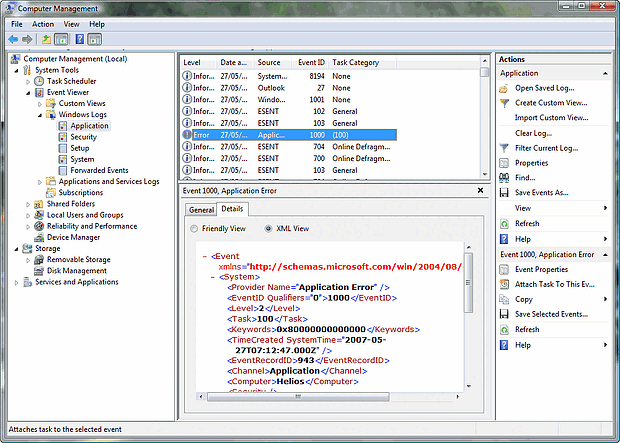Select the Shared Folders tree item

click(71, 204)
